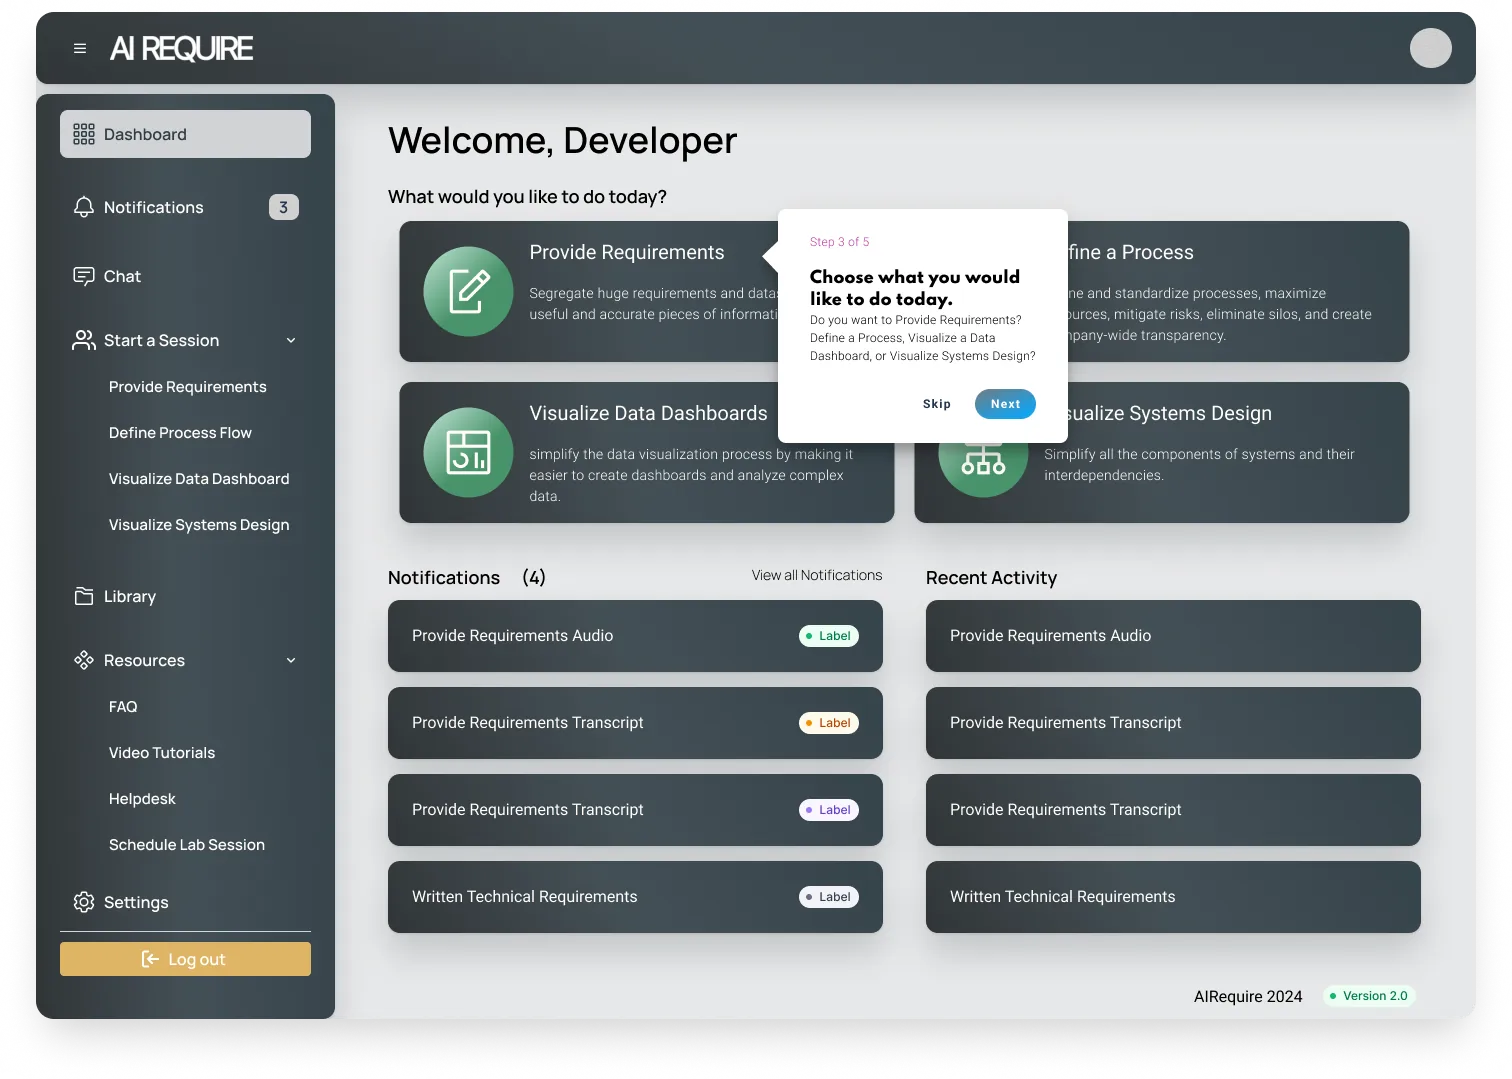Open Written Technical Requirements in Recent Activity
The width and height of the screenshot is (1512, 1079).
point(1173,897)
